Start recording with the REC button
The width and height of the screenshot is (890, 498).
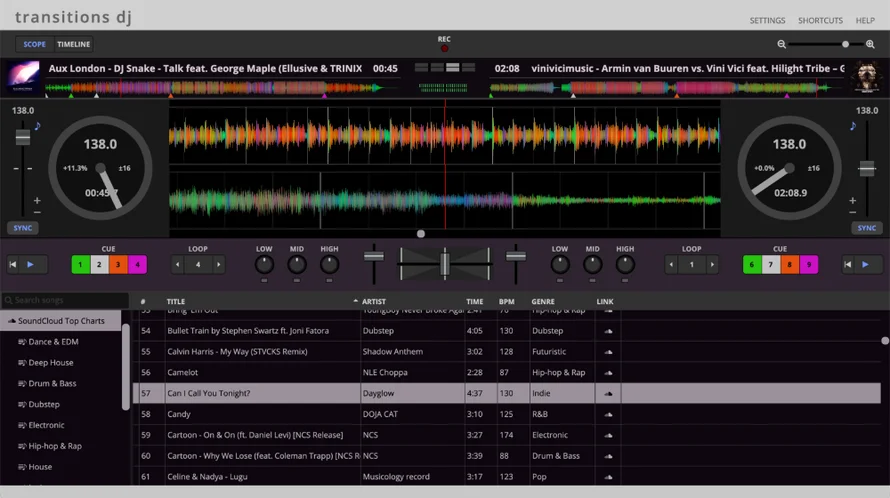pos(444,48)
